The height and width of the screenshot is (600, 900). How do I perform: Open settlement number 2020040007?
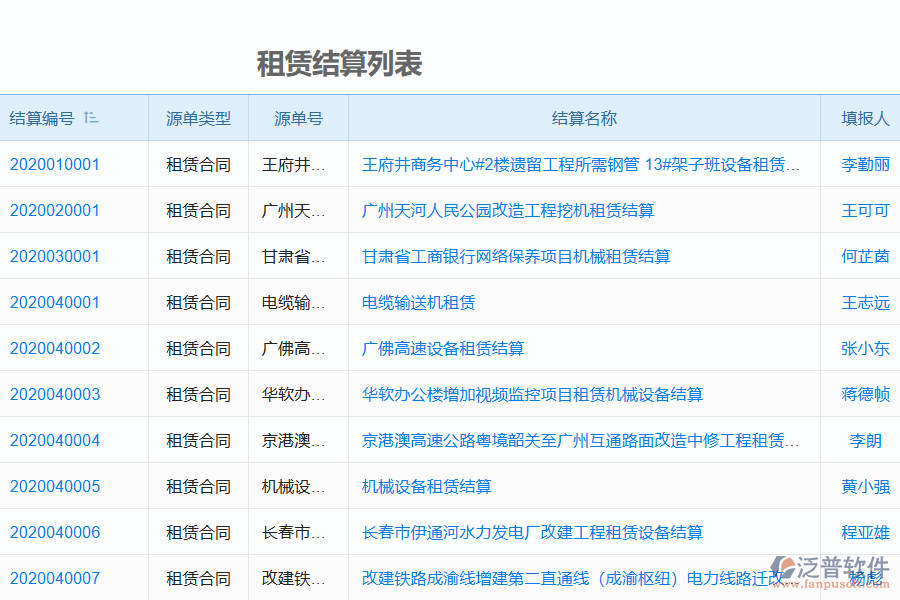pyautogui.click(x=53, y=578)
